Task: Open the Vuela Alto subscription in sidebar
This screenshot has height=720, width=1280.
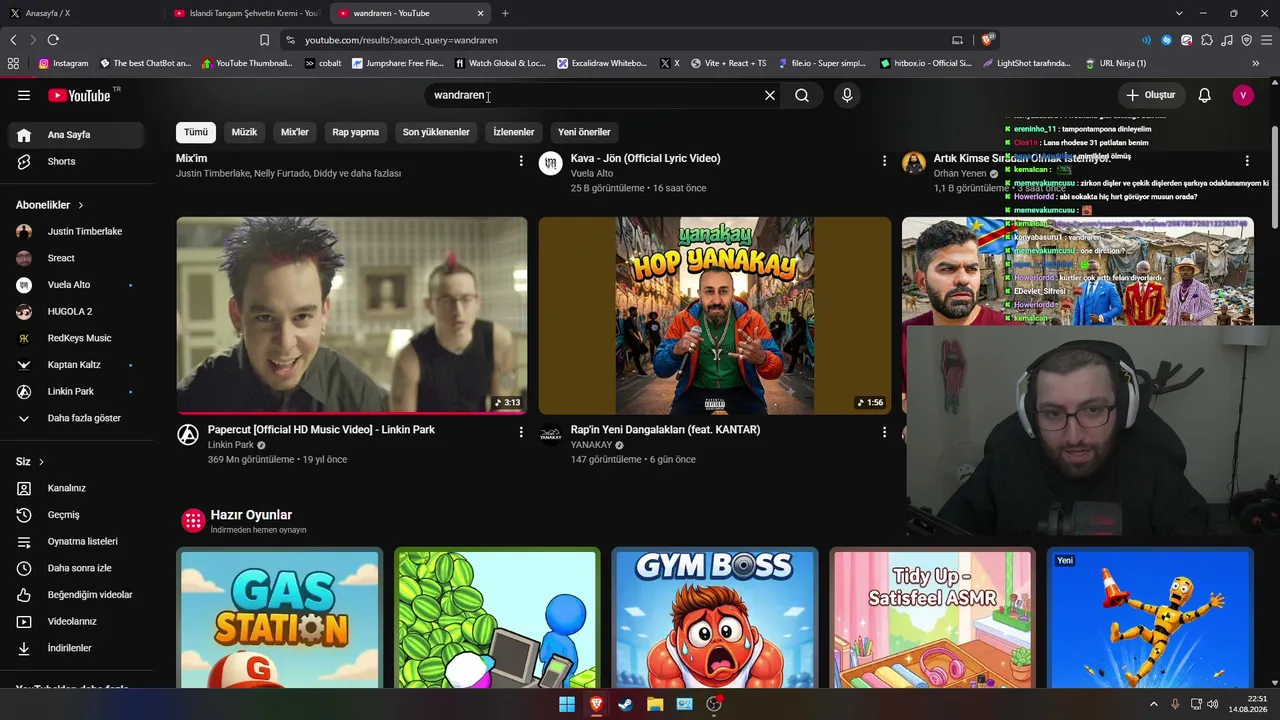Action: click(77, 285)
